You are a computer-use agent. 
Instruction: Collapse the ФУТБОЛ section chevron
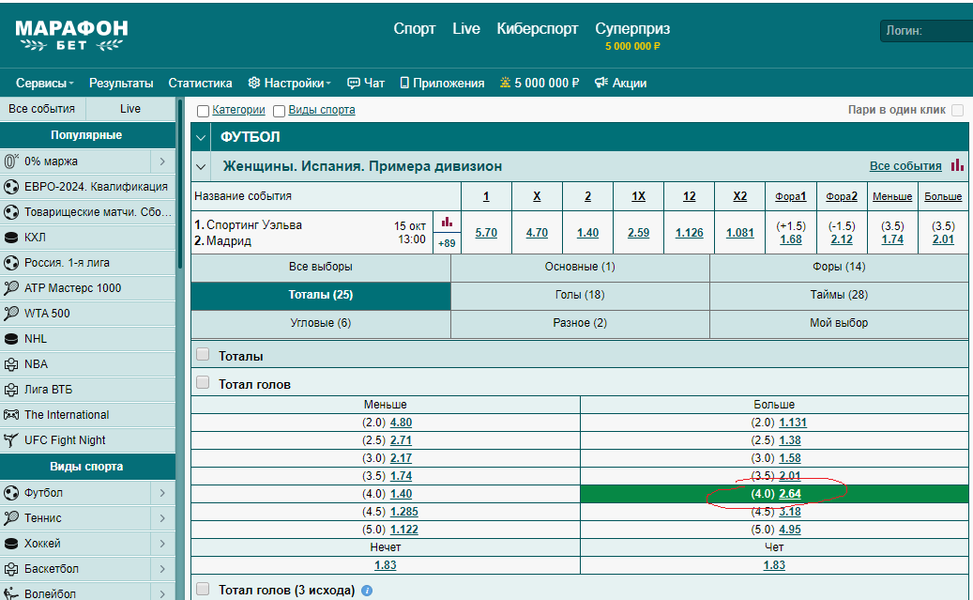[202, 138]
